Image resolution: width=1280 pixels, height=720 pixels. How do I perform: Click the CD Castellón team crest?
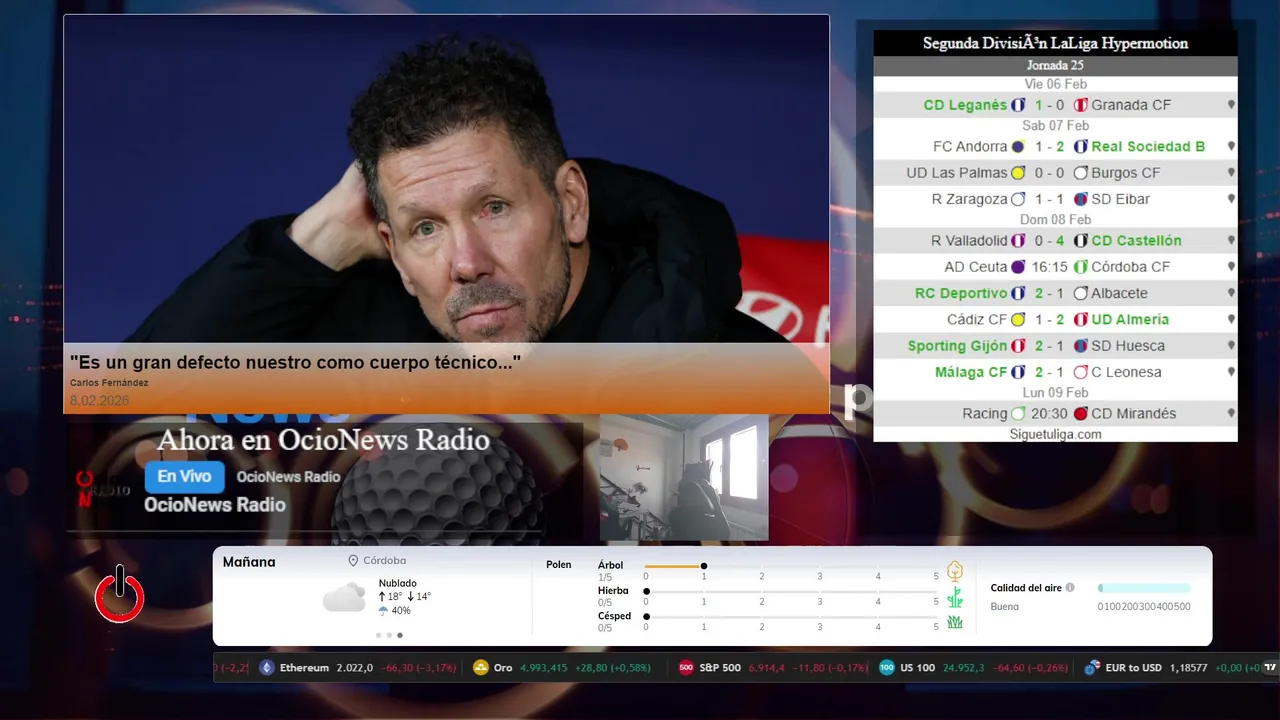pos(1081,241)
